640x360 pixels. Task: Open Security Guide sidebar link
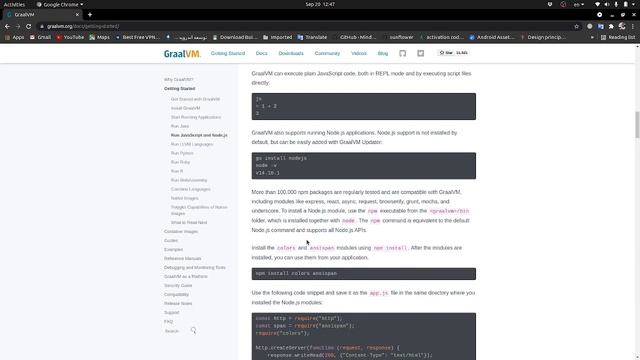pyautogui.click(x=178, y=285)
